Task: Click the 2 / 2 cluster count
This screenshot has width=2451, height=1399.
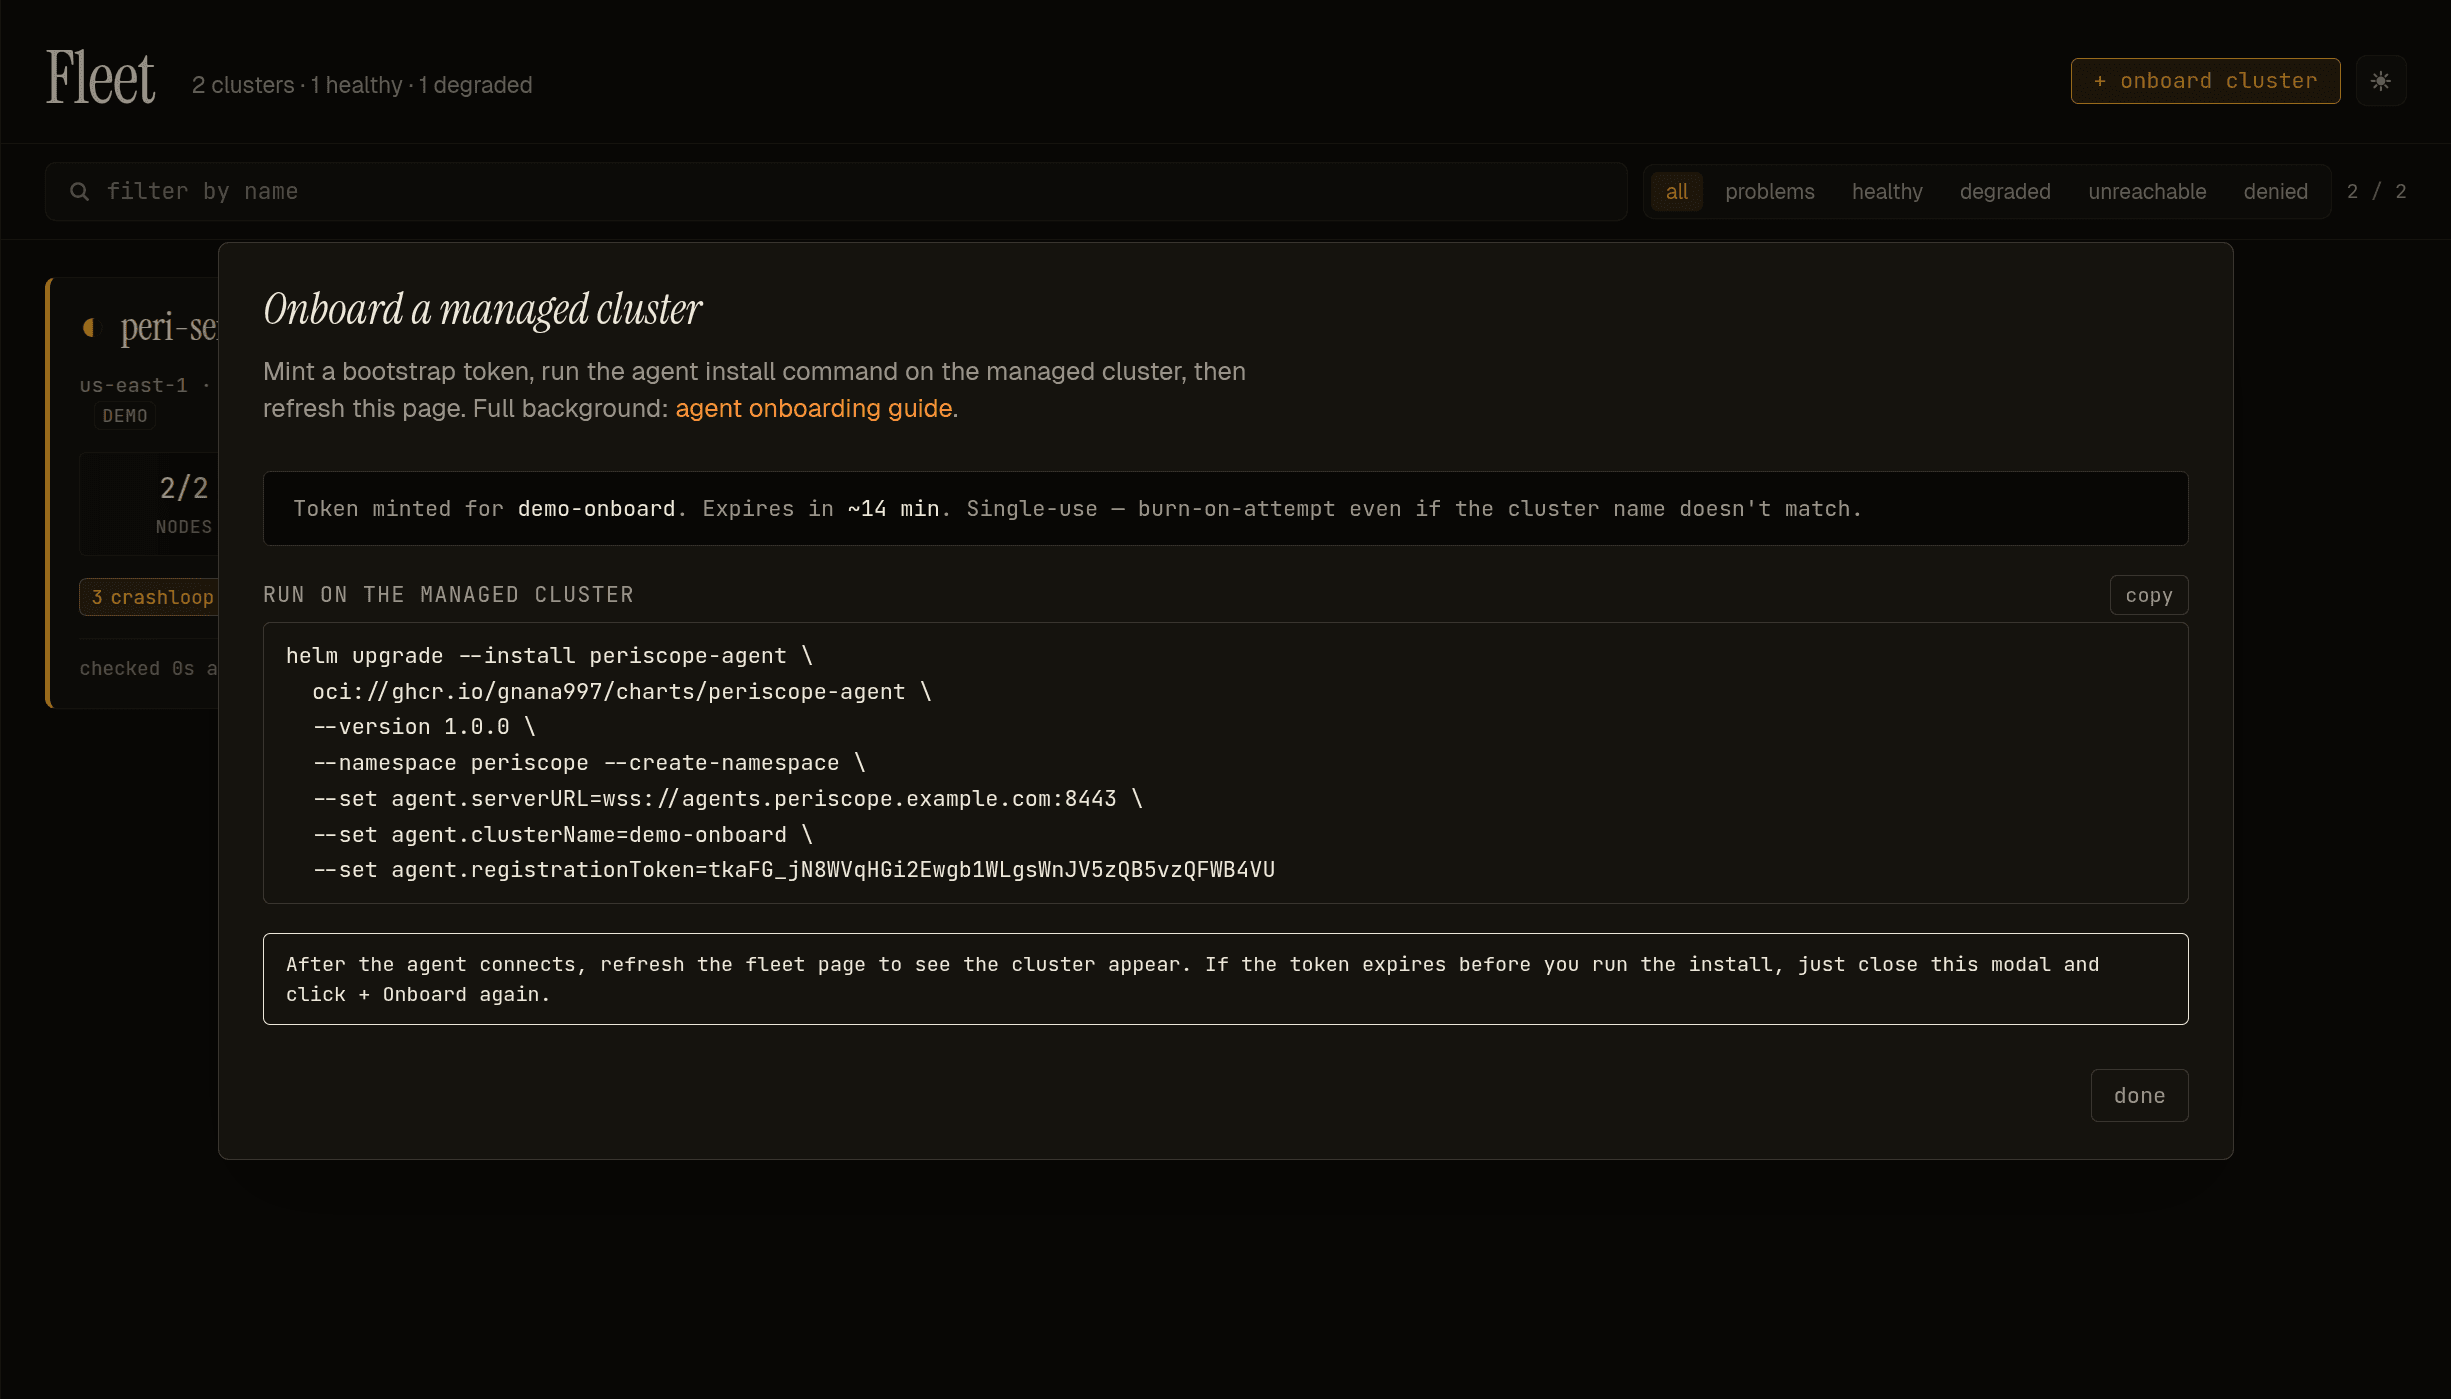Action: pyautogui.click(x=2376, y=191)
